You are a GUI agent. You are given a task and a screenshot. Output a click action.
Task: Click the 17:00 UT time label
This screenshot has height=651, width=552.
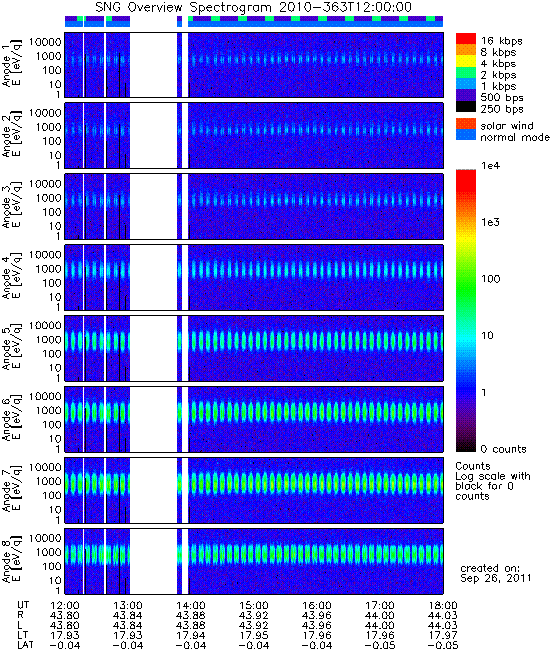[x=380, y=605]
